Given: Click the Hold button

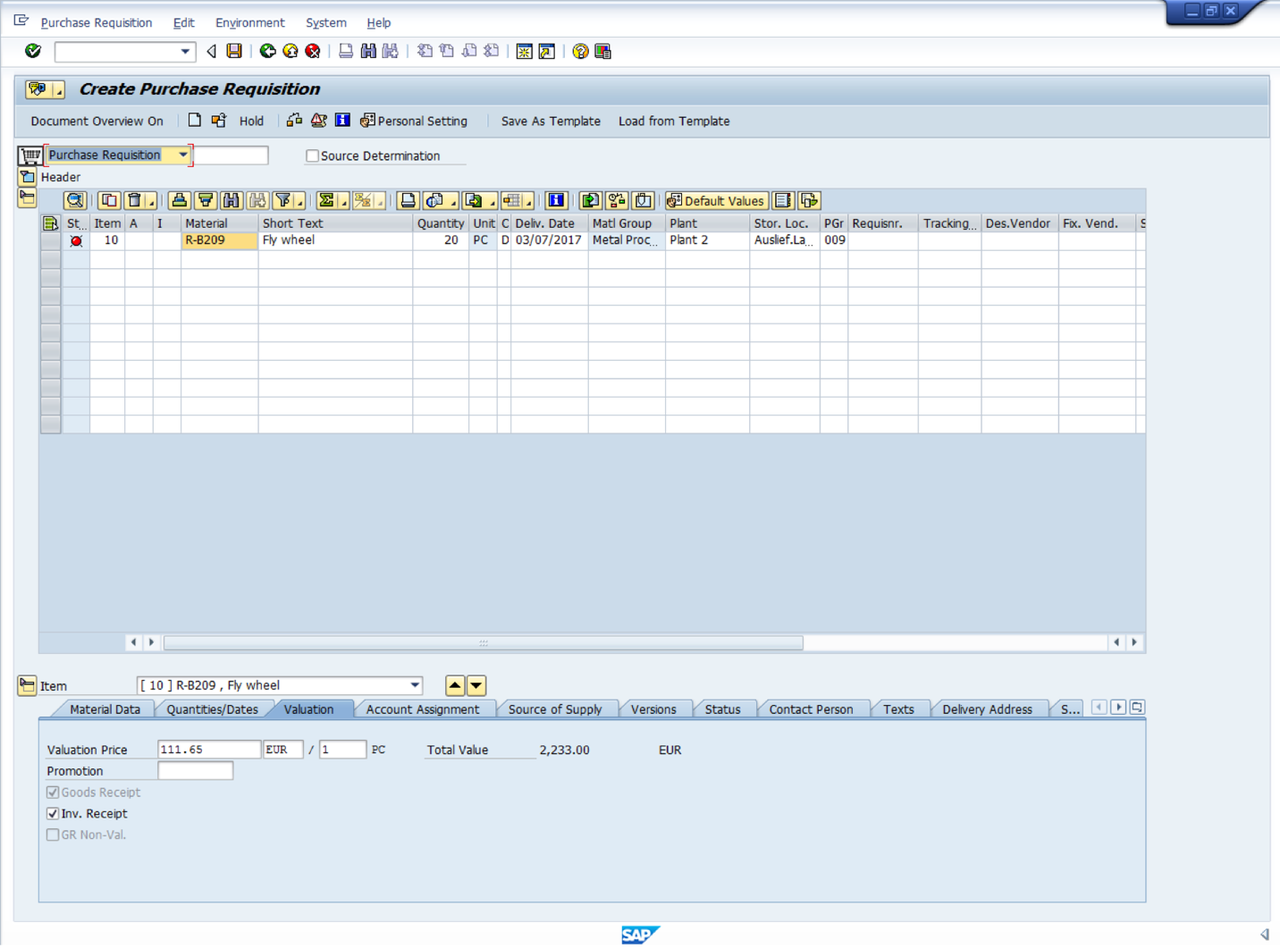Looking at the screenshot, I should (x=251, y=121).
